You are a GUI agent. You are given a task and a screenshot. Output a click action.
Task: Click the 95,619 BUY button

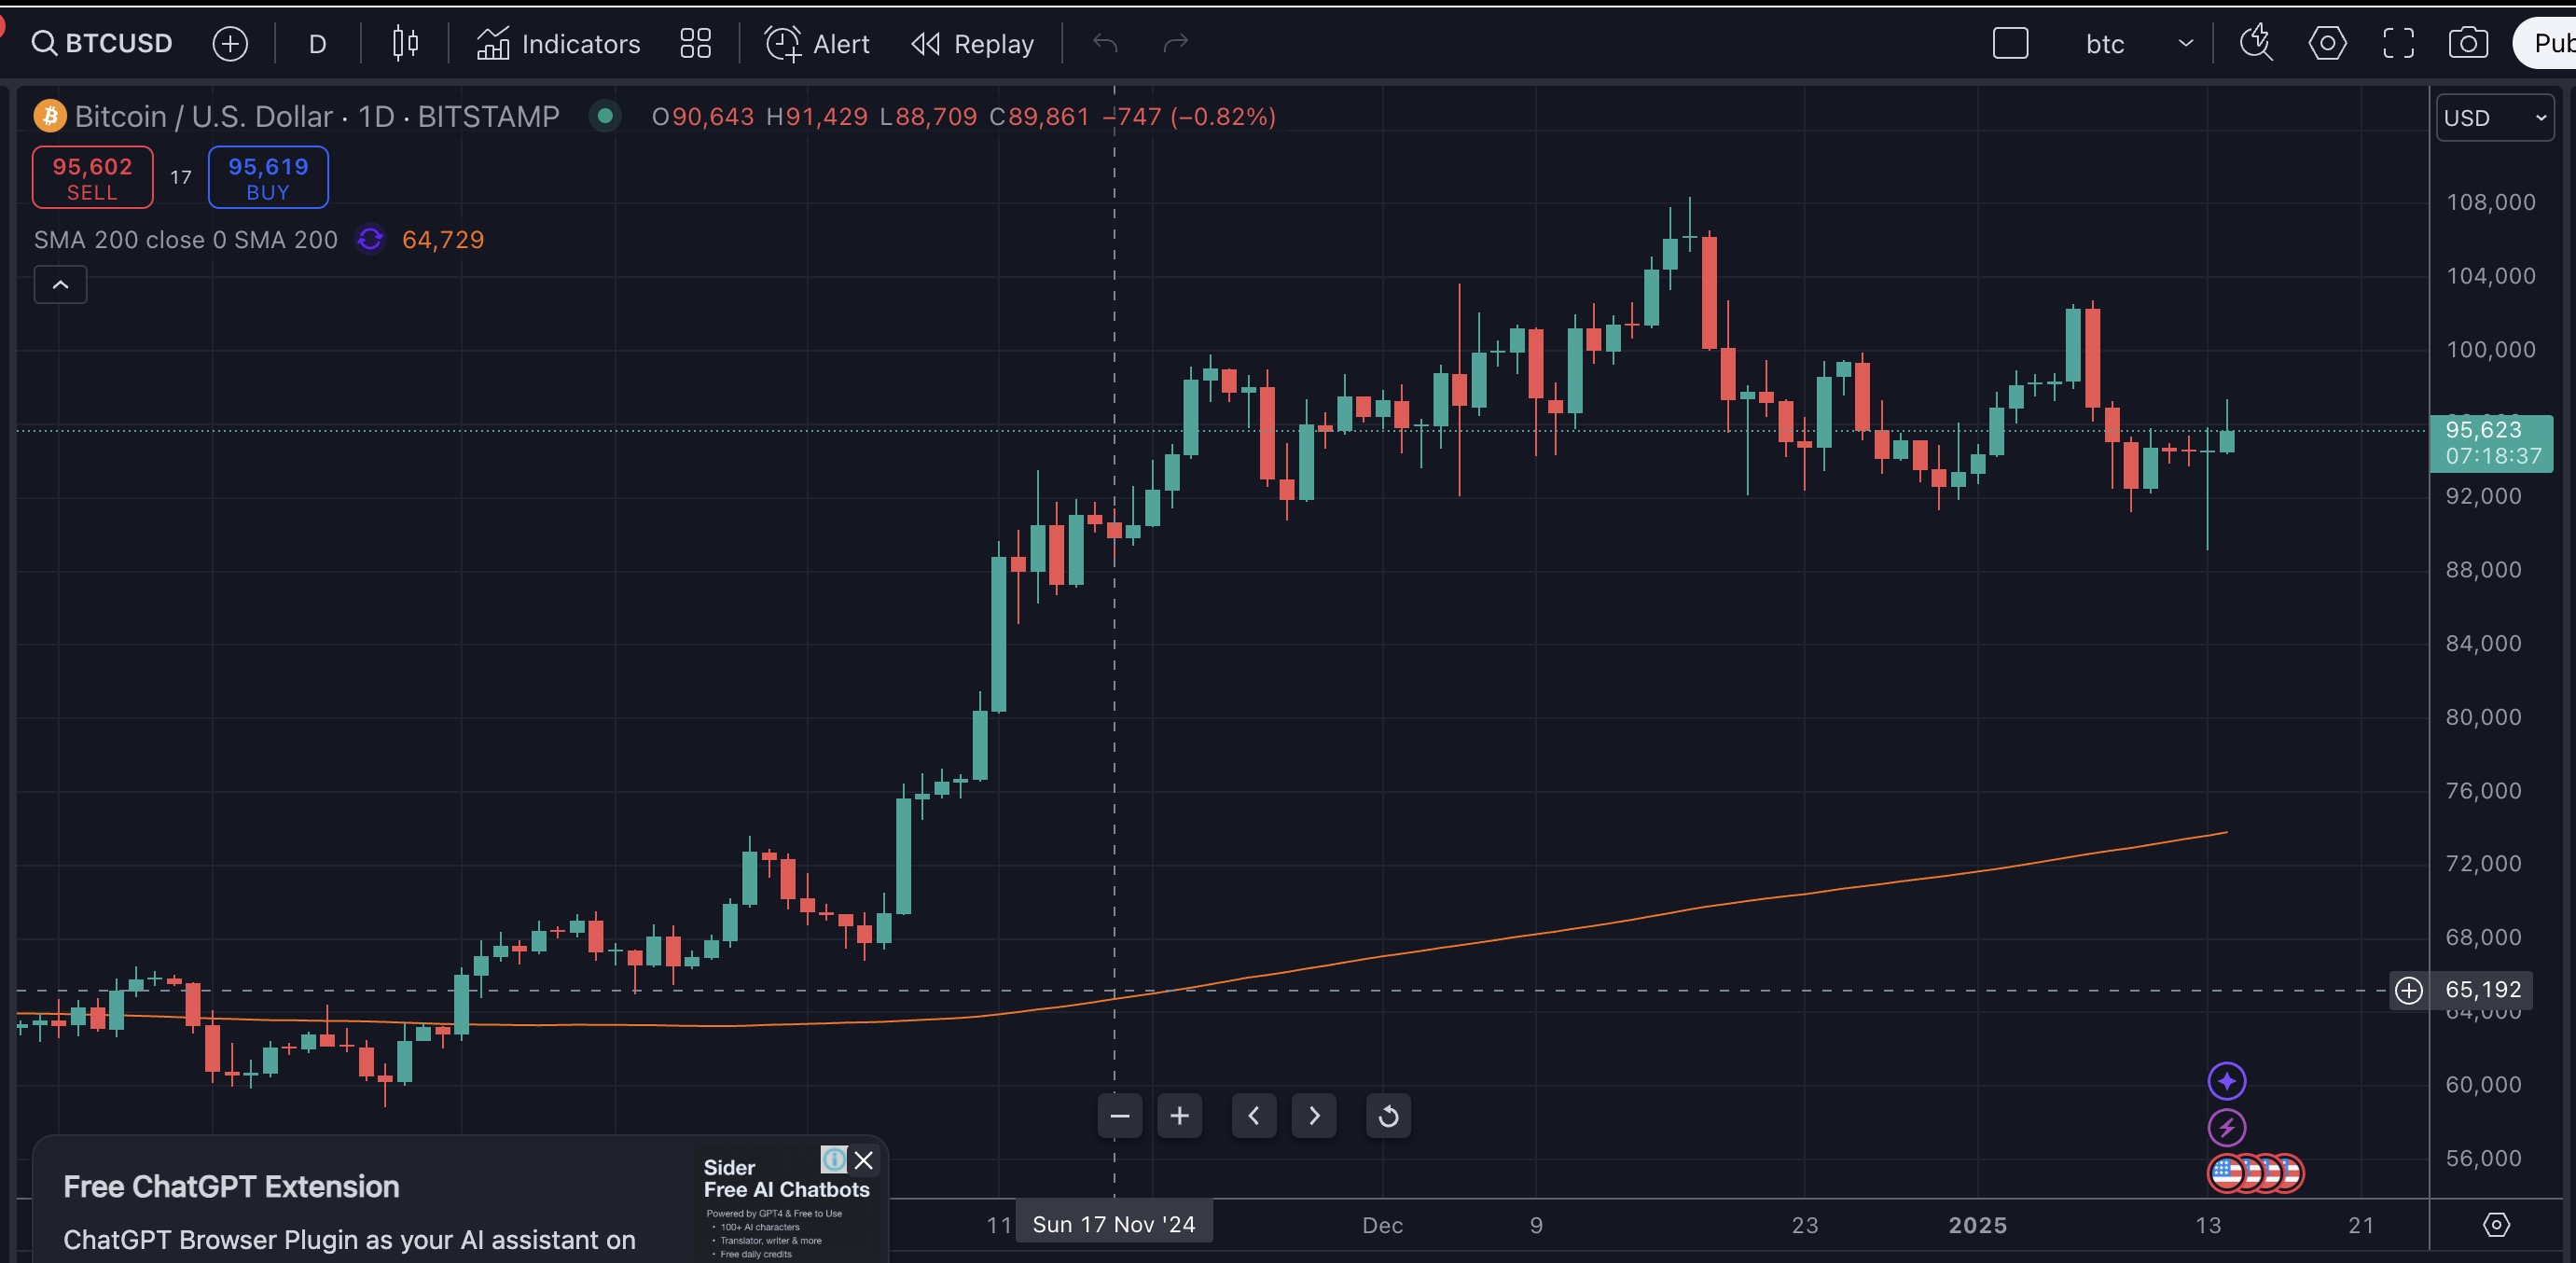(x=268, y=178)
